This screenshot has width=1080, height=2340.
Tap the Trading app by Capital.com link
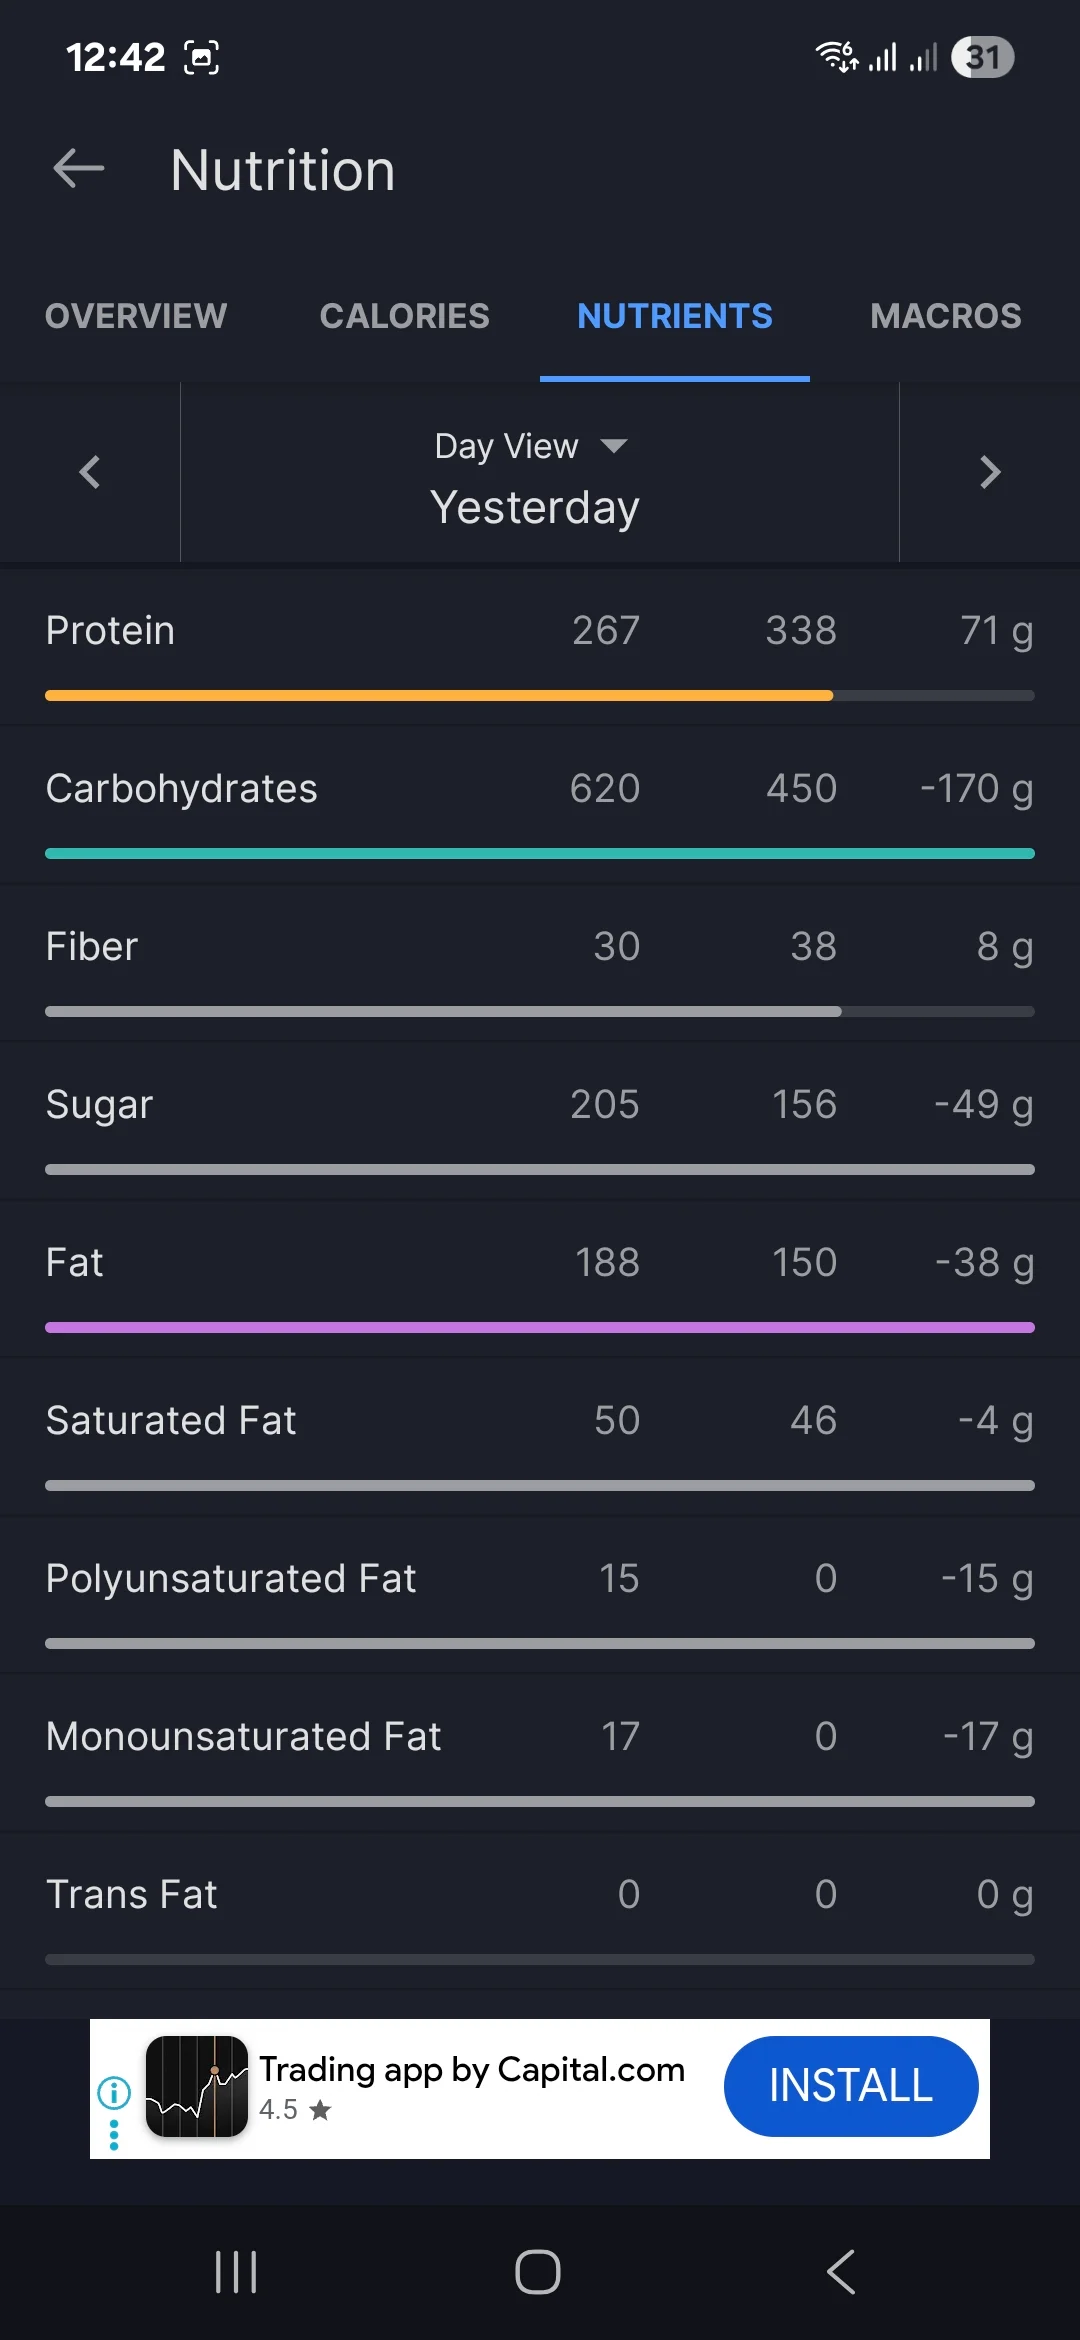(472, 2069)
